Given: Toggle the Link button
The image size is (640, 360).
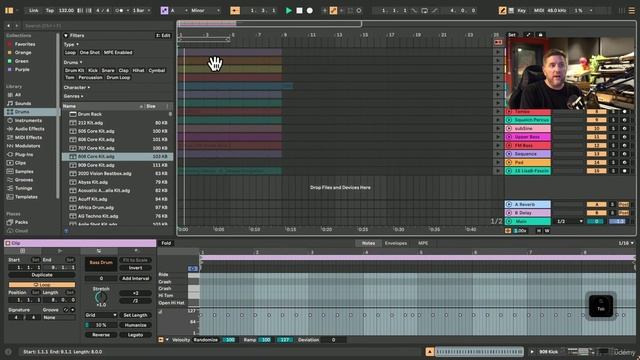Looking at the screenshot, I should [x=33, y=11].
